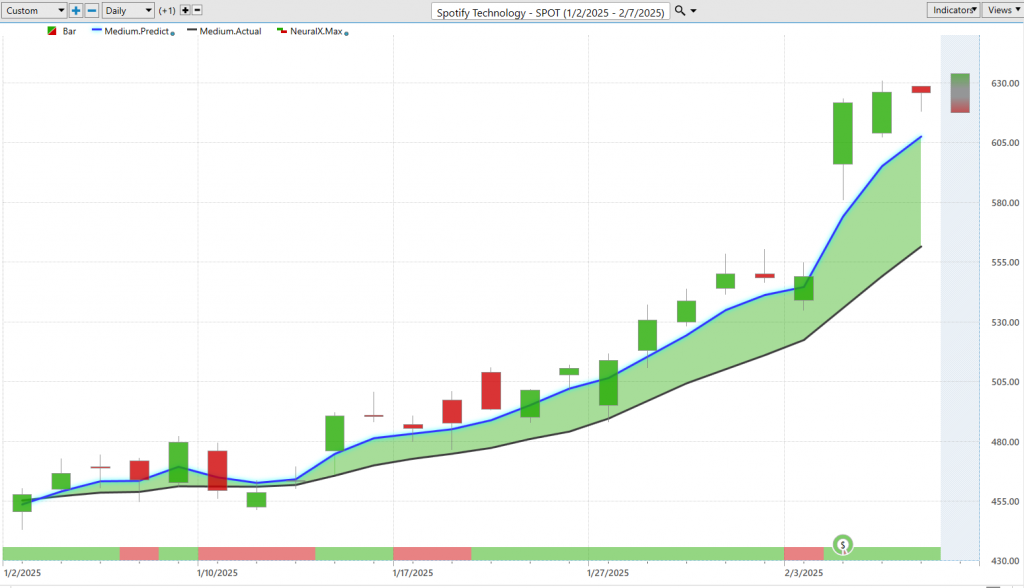Image resolution: width=1024 pixels, height=588 pixels.
Task: Click the green dollar earnings marker
Action: click(x=842, y=544)
